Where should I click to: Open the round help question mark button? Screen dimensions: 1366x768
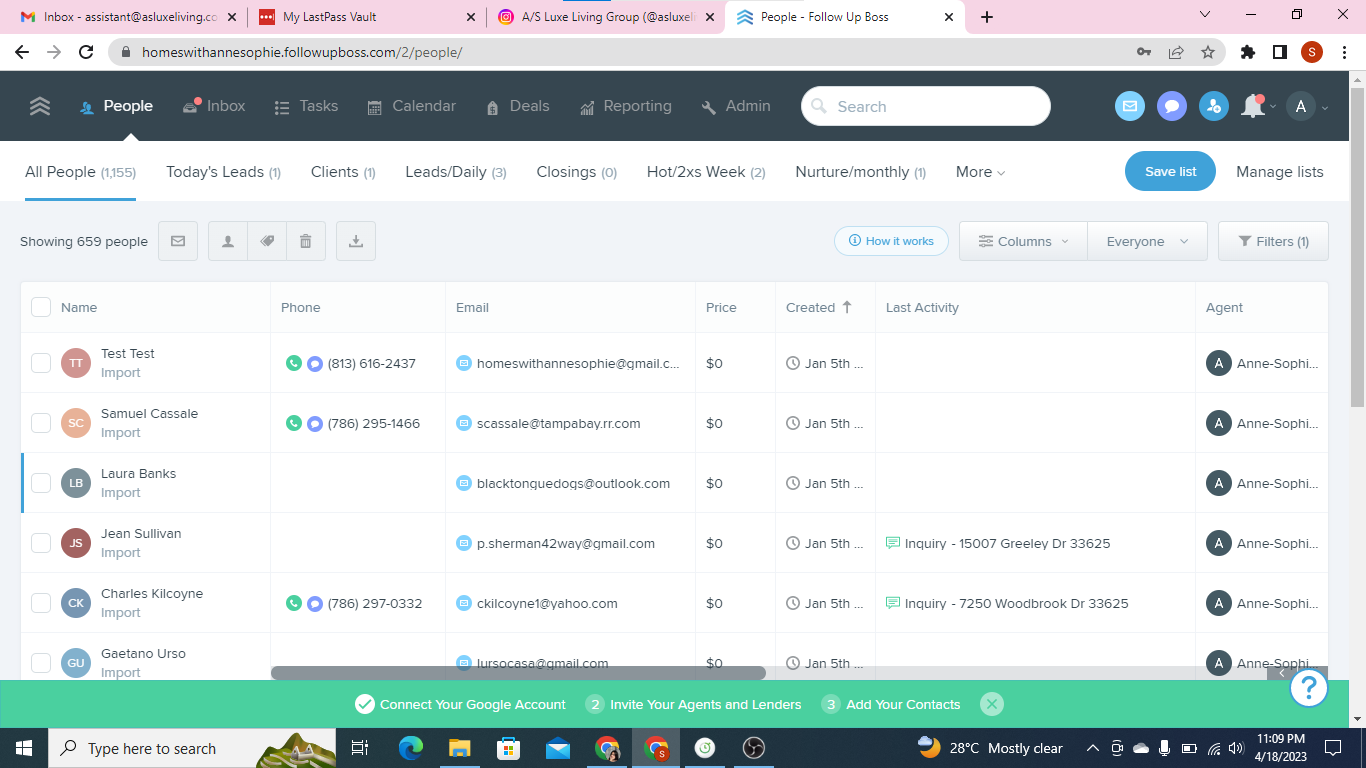[1309, 687]
